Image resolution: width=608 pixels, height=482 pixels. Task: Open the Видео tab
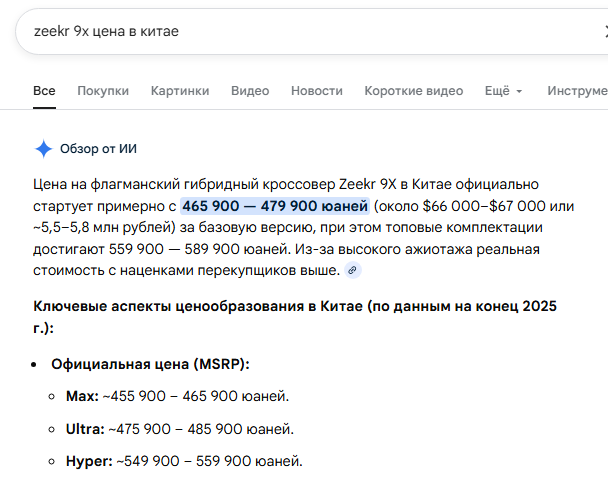[x=250, y=91]
